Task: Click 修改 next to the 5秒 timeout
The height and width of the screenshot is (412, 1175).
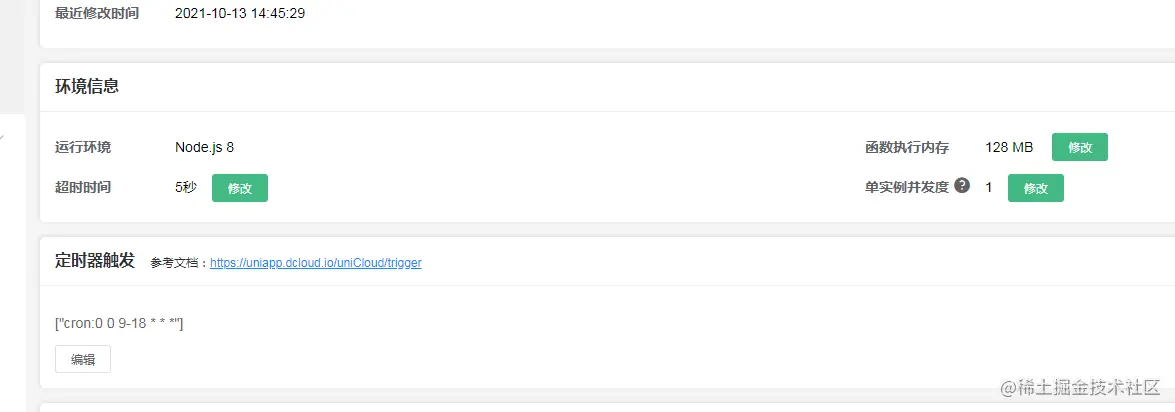Action: click(x=240, y=188)
